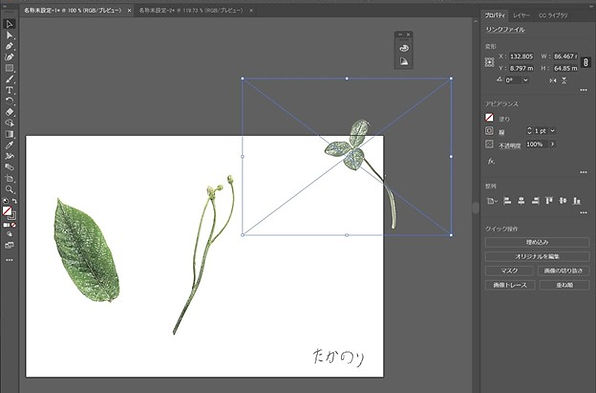Open more options in Transform section

(x=583, y=90)
